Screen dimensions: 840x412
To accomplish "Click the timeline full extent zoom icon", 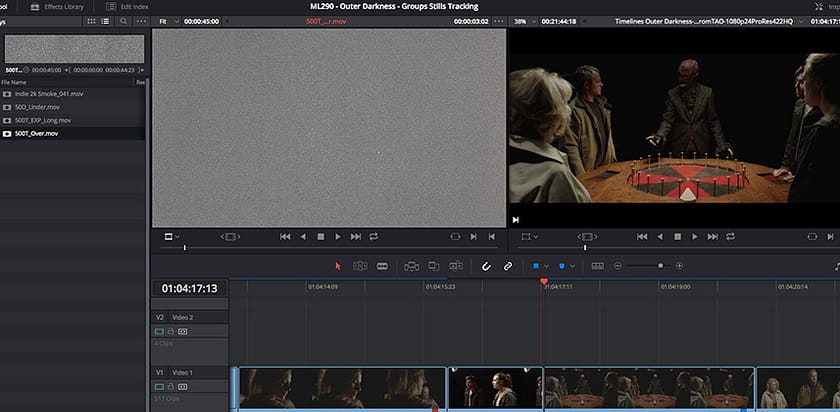I will click(597, 266).
